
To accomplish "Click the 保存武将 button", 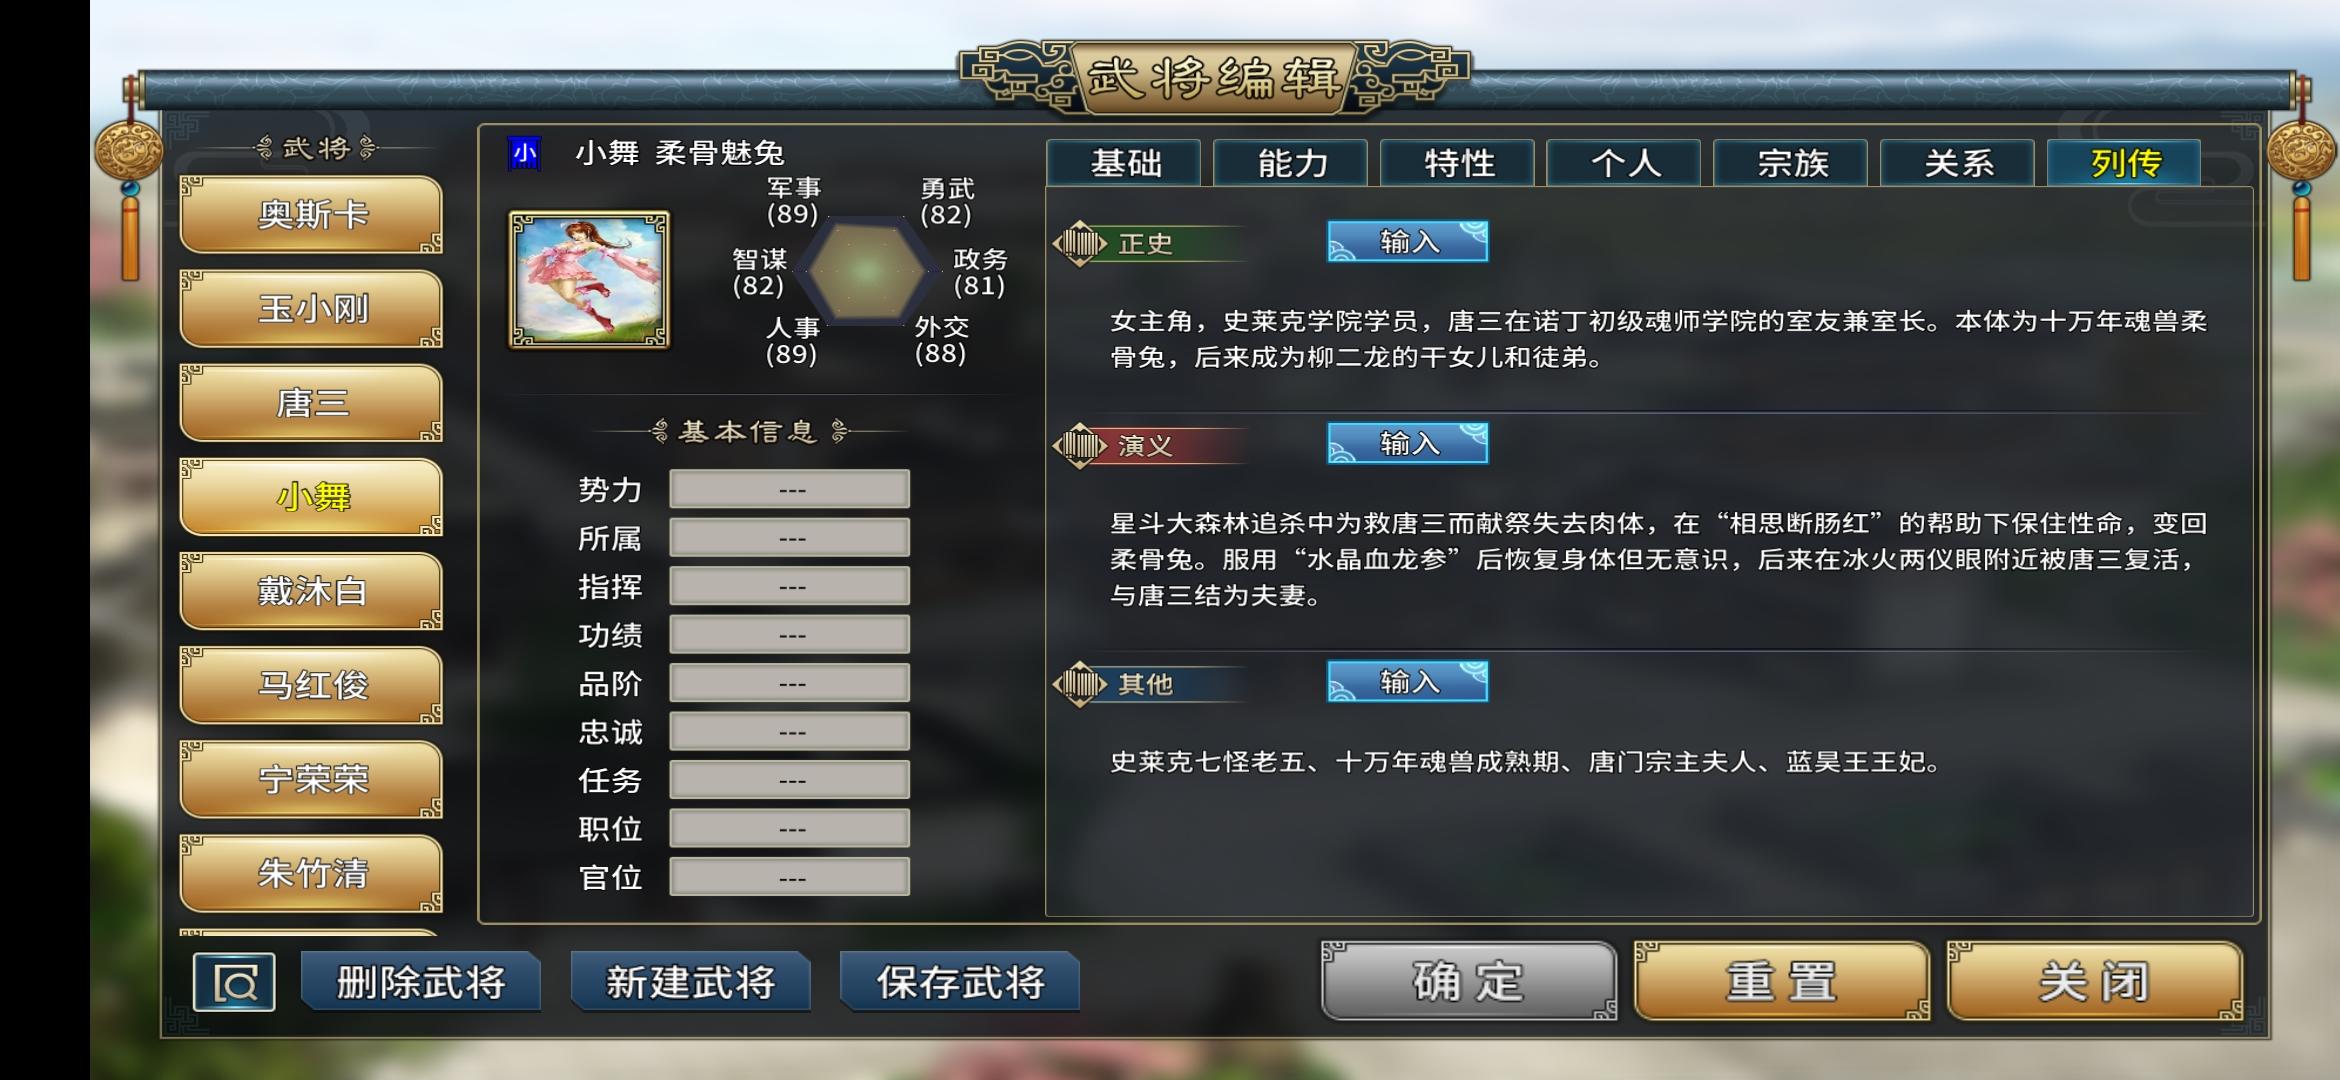I will point(960,982).
